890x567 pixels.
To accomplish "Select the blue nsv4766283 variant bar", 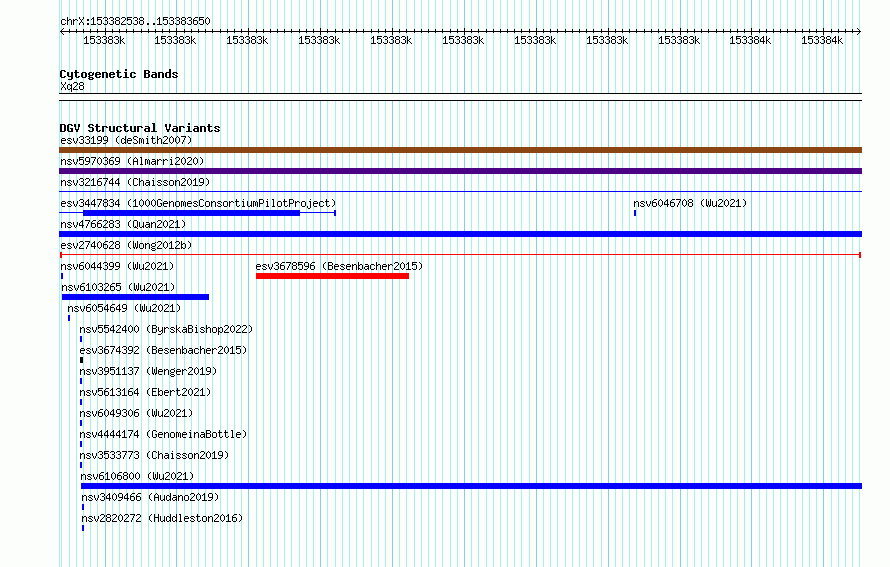I will click(x=460, y=234).
